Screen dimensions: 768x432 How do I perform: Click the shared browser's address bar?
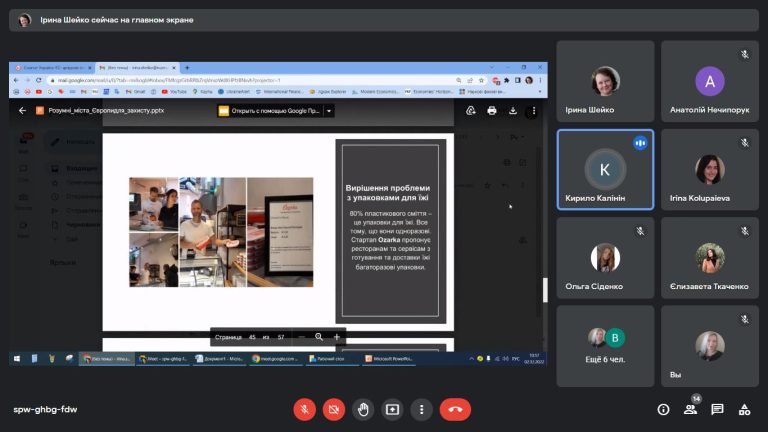click(255, 80)
